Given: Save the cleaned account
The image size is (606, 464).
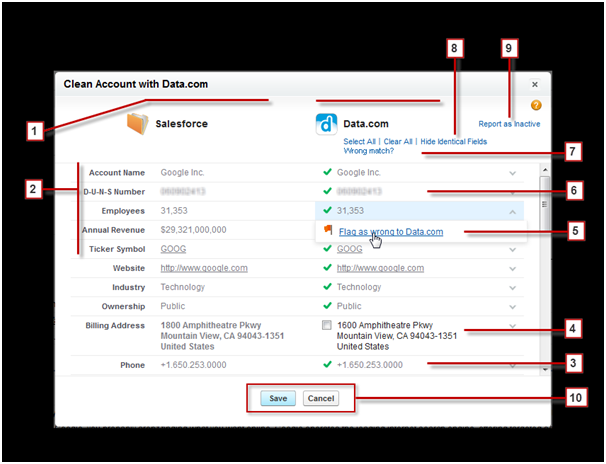Looking at the screenshot, I should (278, 398).
